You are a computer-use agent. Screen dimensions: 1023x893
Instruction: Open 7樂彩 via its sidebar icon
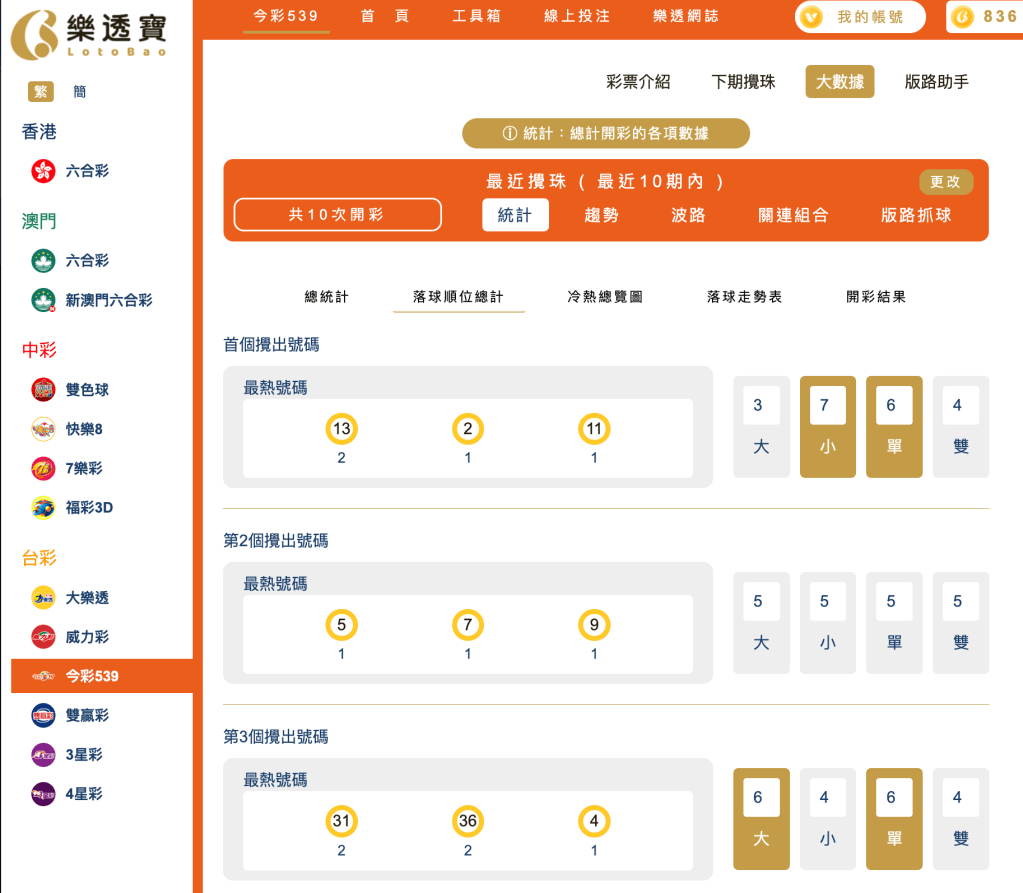click(41, 468)
